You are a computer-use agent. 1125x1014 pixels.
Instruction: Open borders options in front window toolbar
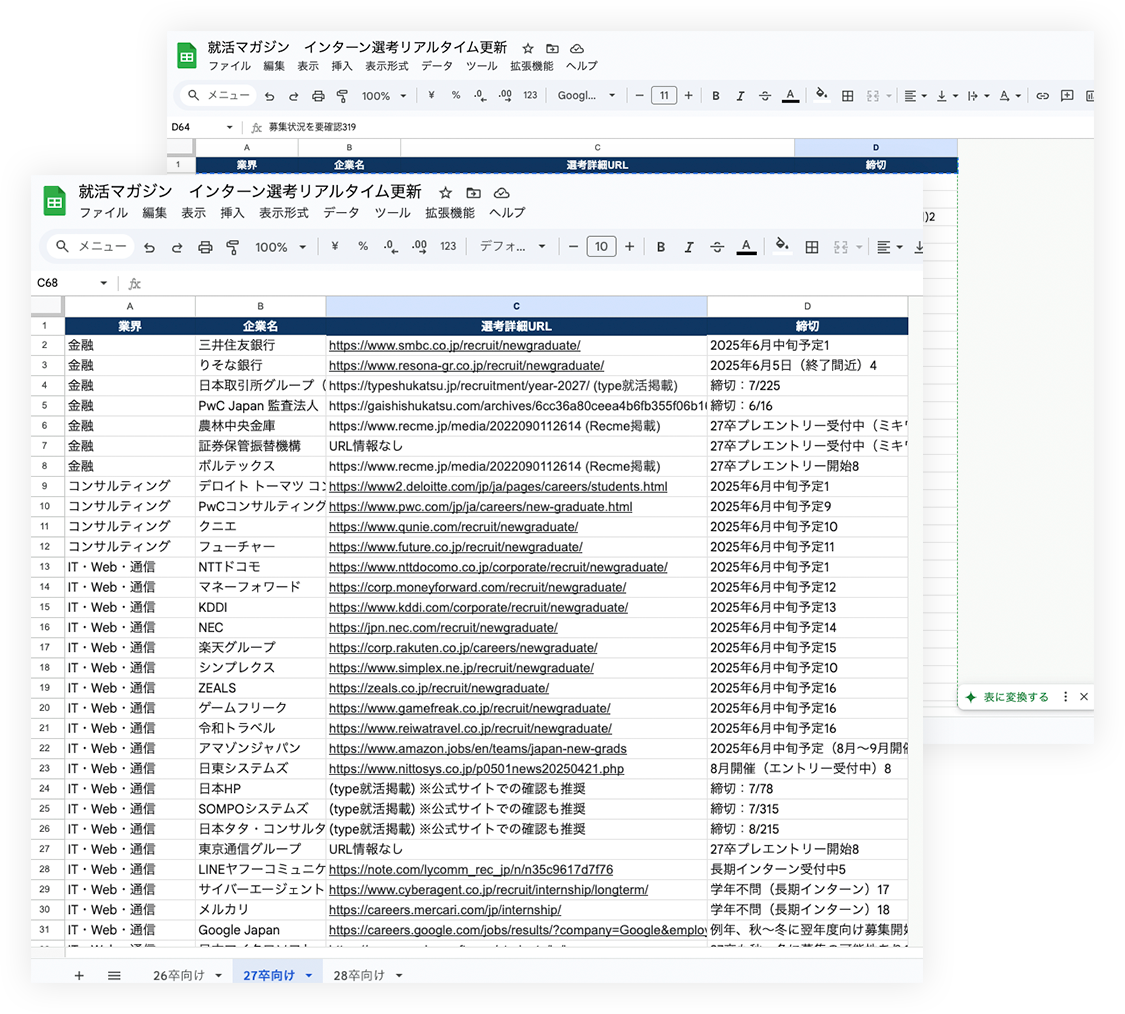(x=811, y=247)
